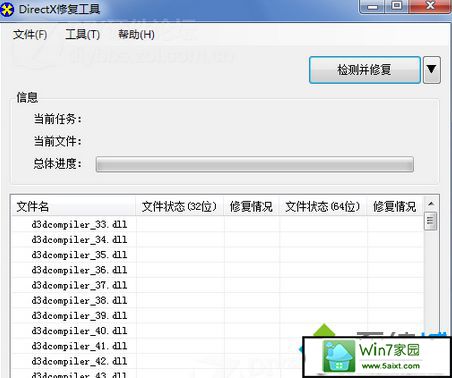Open the 文件(F) menu
Image resolution: width=452 pixels, height=378 pixels.
coord(30,34)
